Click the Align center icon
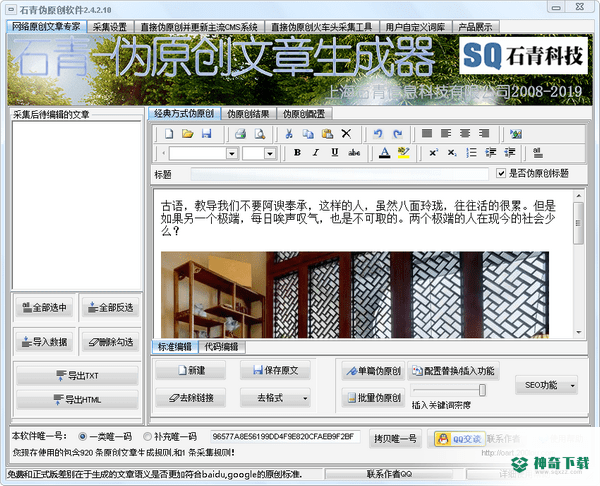The image size is (600, 486). 465,133
